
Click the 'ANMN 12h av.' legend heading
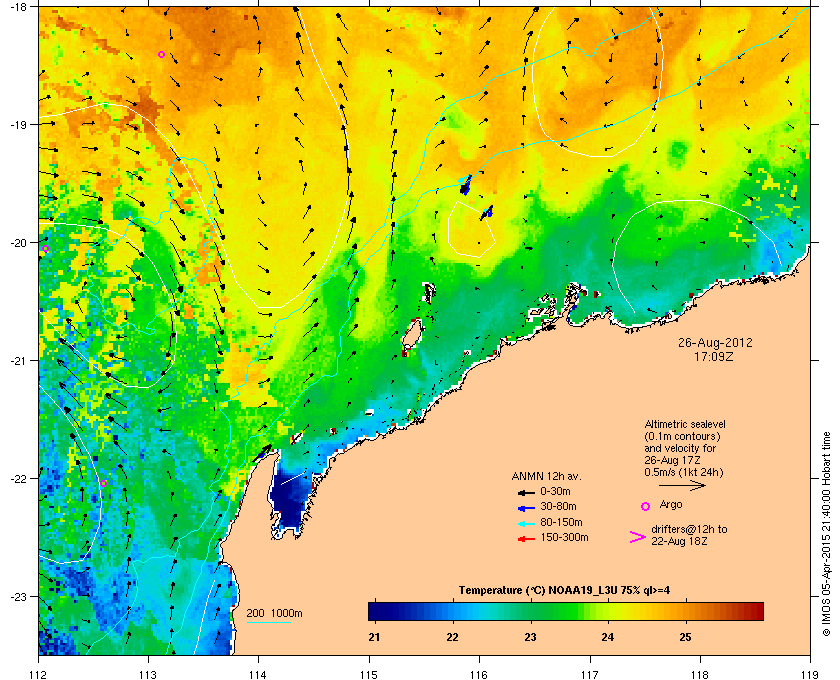(546, 476)
